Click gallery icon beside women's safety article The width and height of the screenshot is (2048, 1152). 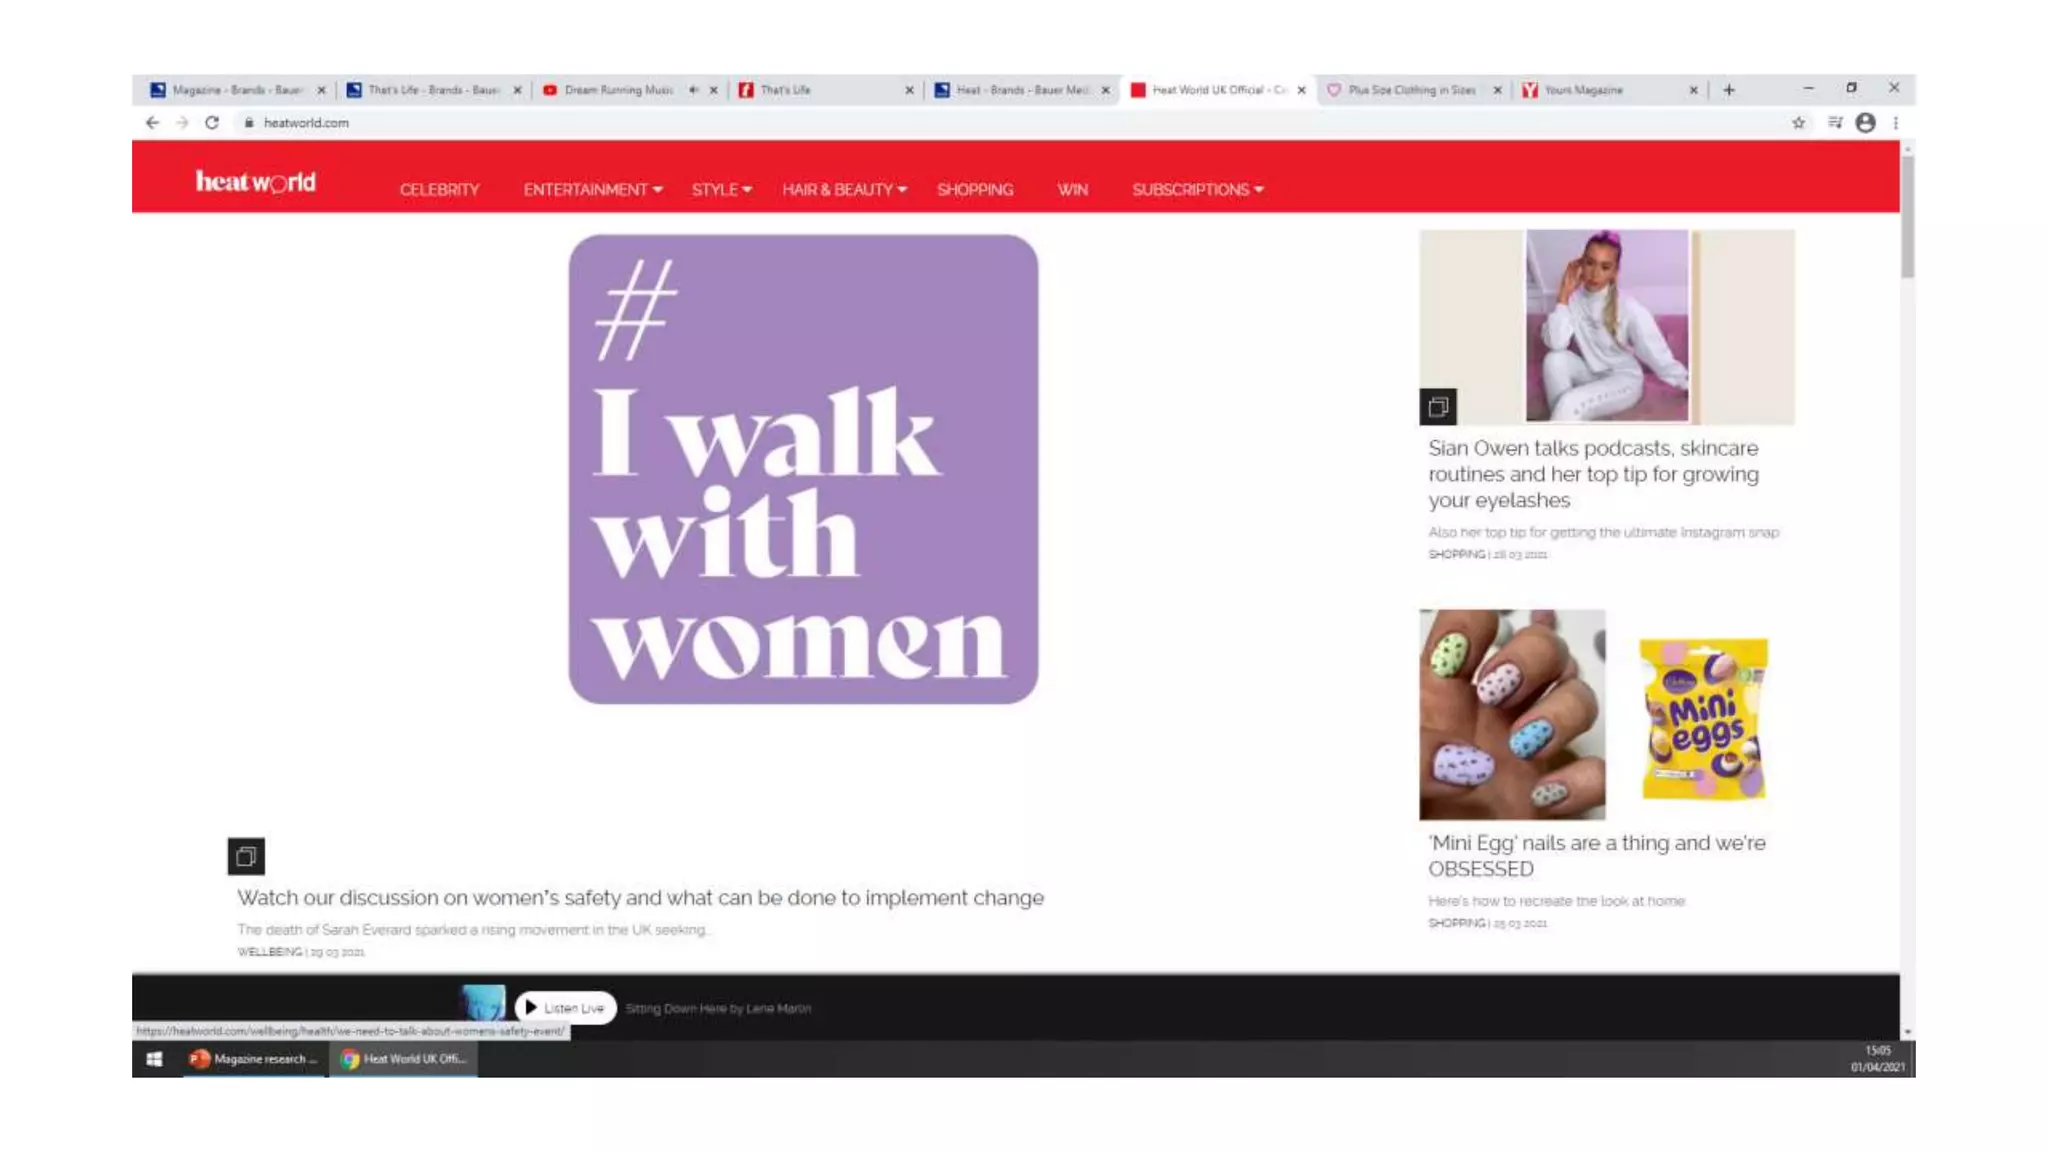(x=246, y=856)
